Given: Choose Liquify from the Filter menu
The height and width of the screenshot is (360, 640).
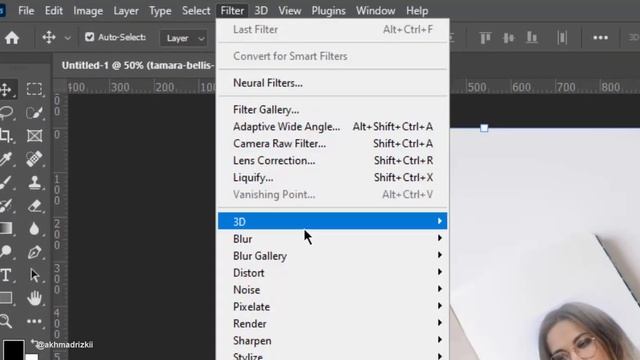Looking at the screenshot, I should click(332, 178).
